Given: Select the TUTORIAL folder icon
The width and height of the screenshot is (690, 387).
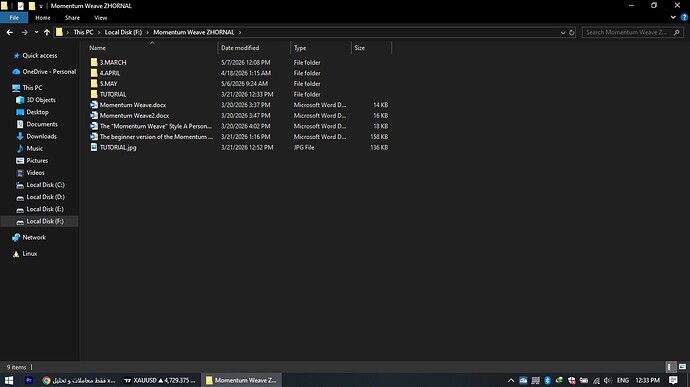Looking at the screenshot, I should (94, 94).
